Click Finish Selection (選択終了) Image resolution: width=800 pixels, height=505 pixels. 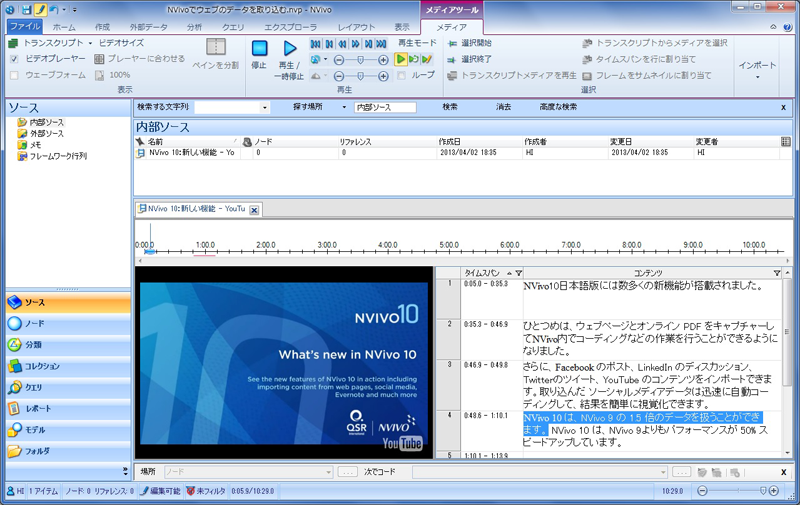click(469, 59)
